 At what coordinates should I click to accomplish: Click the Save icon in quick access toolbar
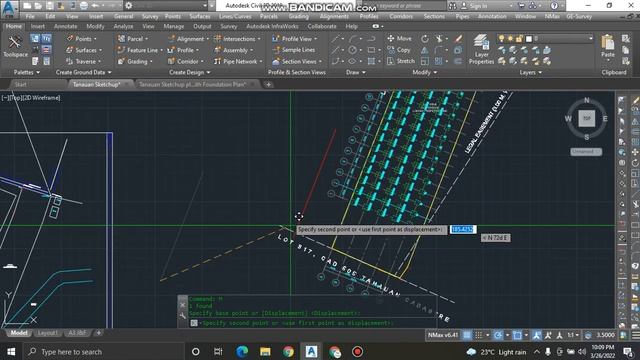pos(49,6)
